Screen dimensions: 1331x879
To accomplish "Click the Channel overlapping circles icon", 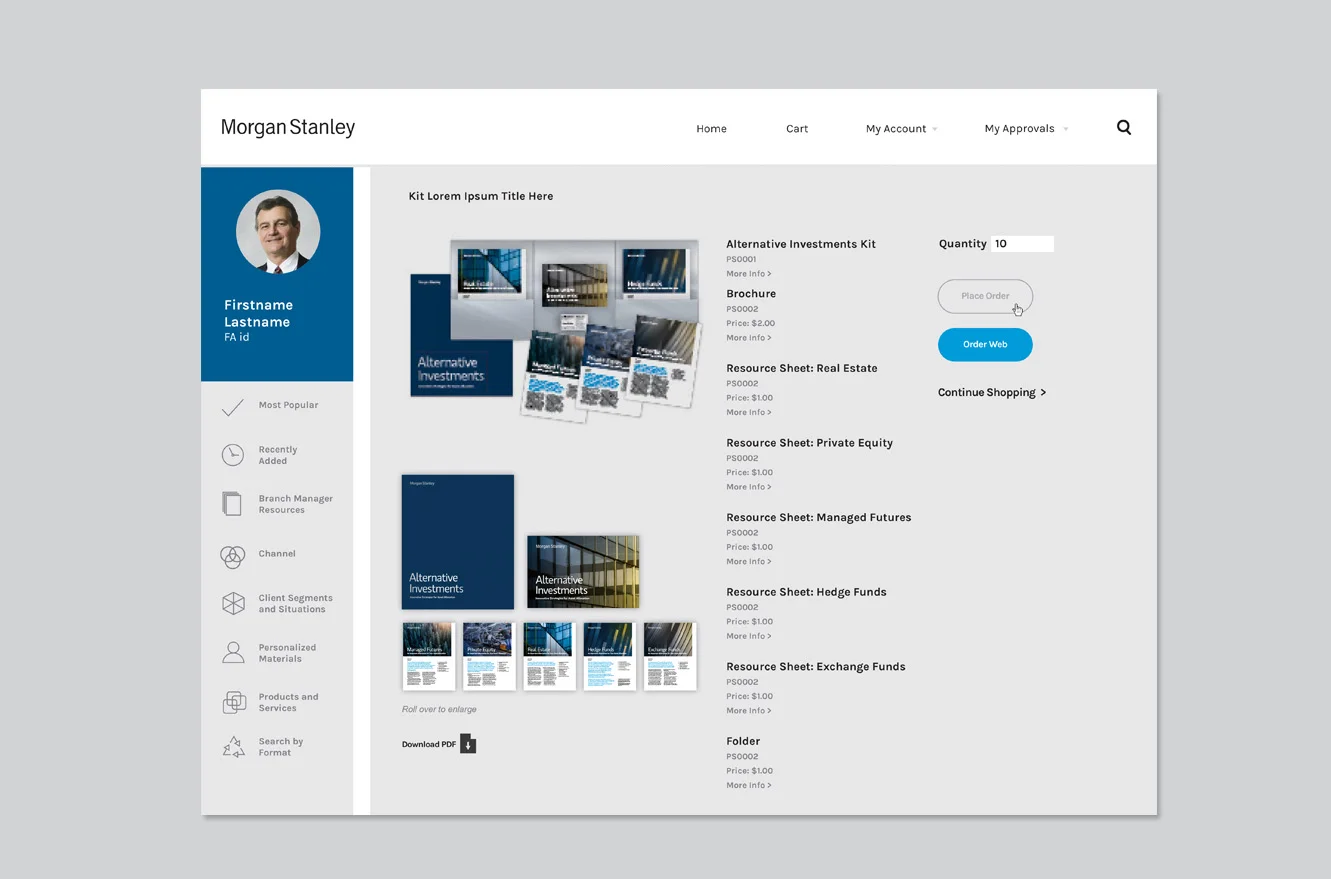I will (x=232, y=557).
